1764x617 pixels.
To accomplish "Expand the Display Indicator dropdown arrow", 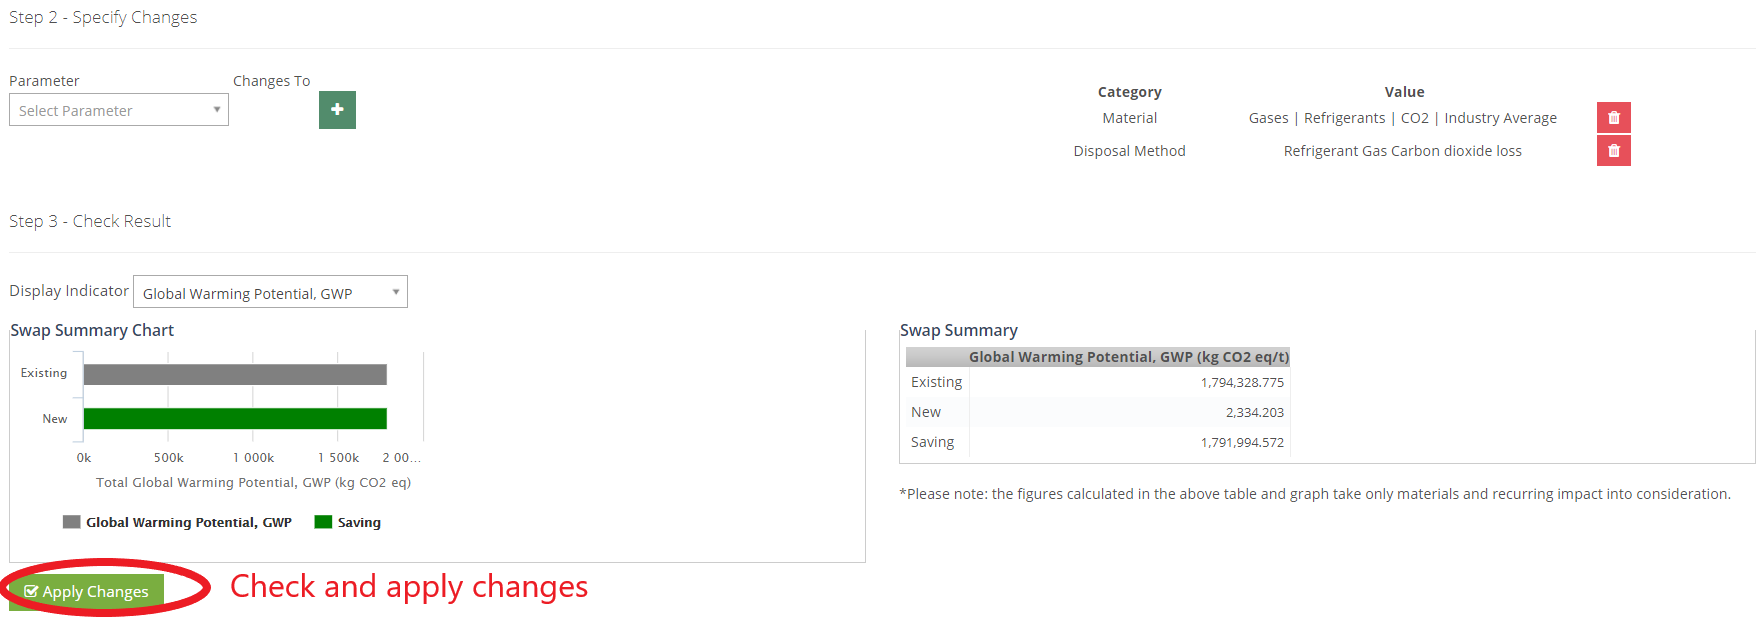I will point(396,292).
